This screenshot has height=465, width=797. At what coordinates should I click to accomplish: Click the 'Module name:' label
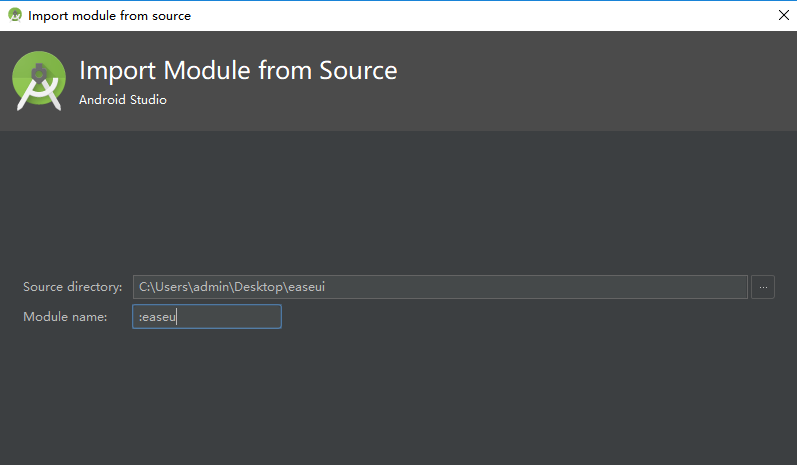pyautogui.click(x=65, y=317)
